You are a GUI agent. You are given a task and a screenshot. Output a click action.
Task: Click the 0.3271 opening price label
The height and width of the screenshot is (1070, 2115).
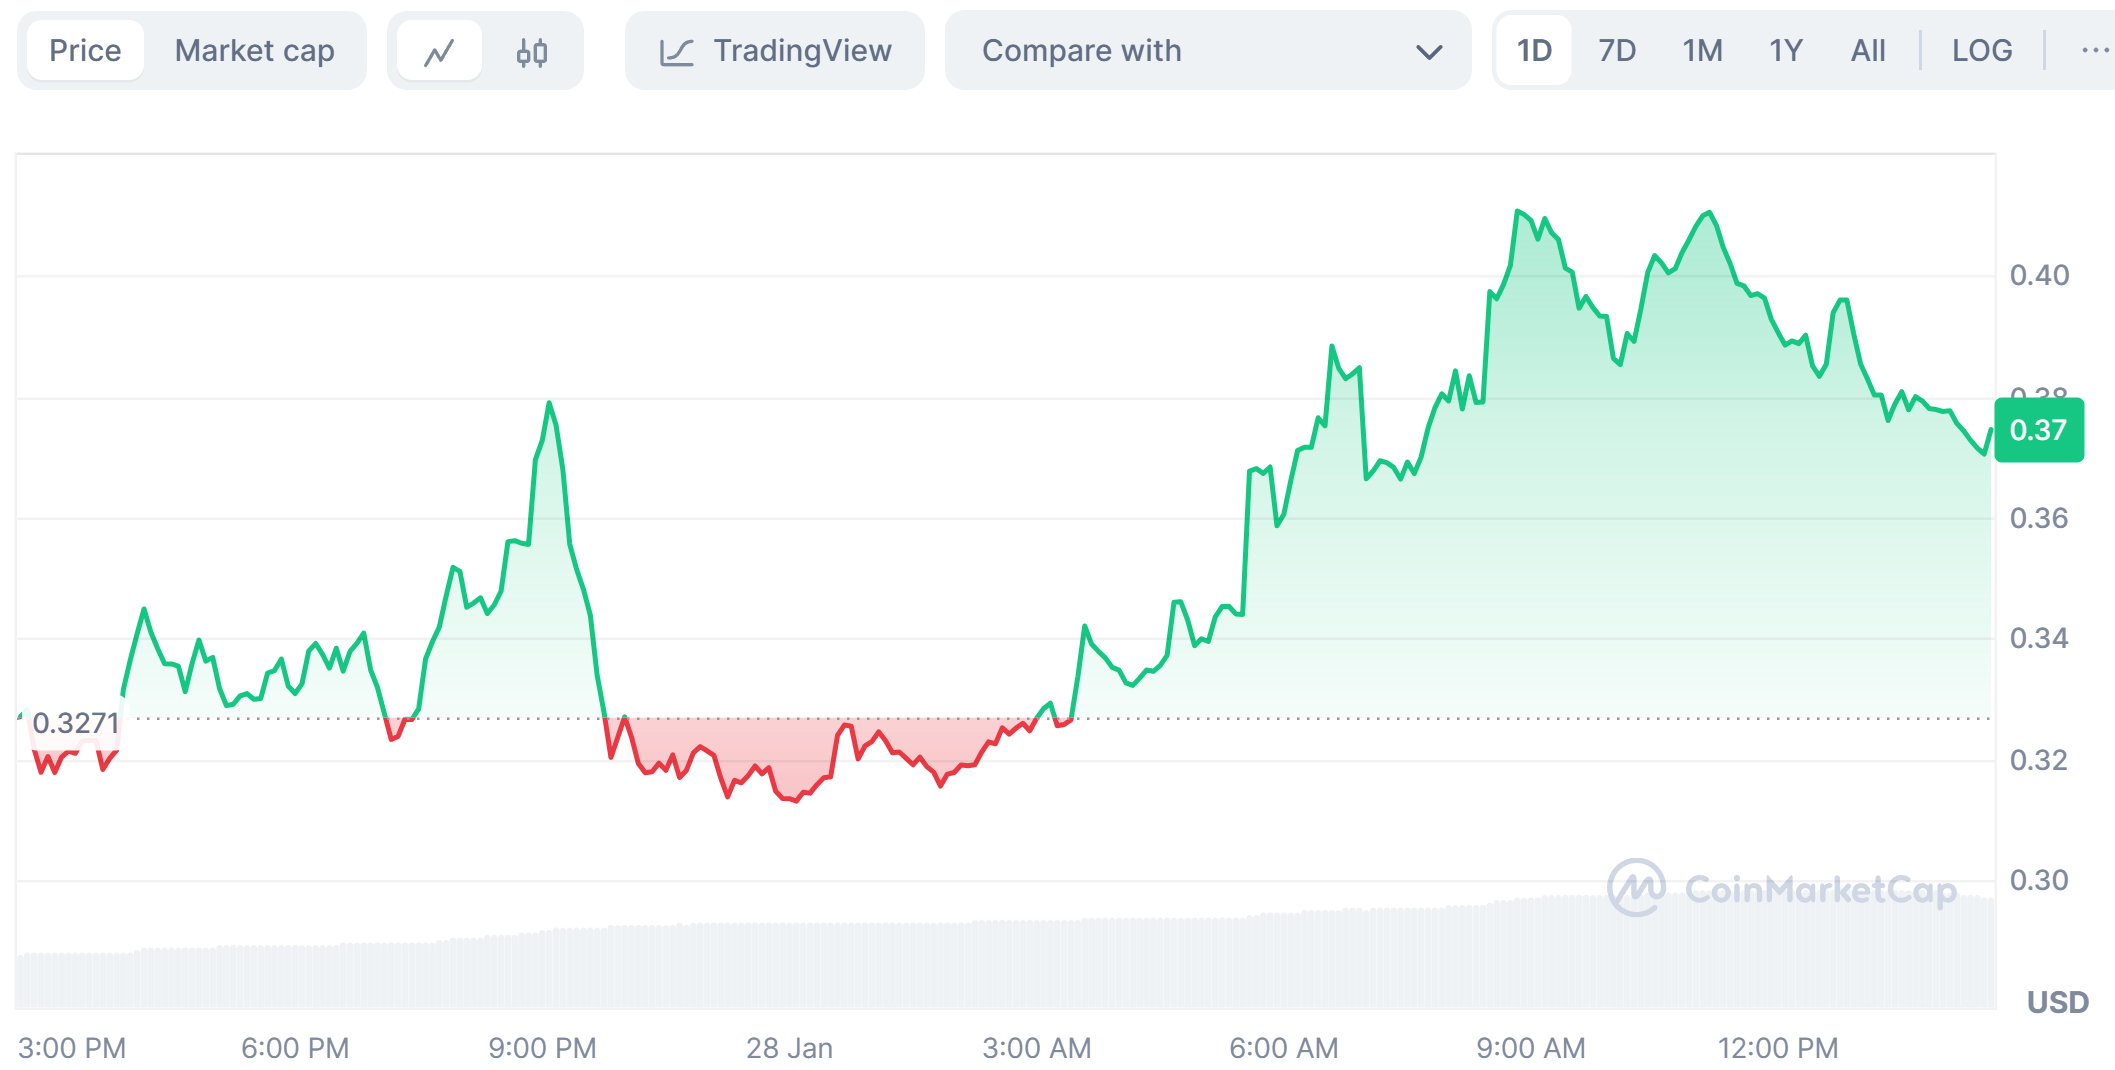tap(75, 723)
